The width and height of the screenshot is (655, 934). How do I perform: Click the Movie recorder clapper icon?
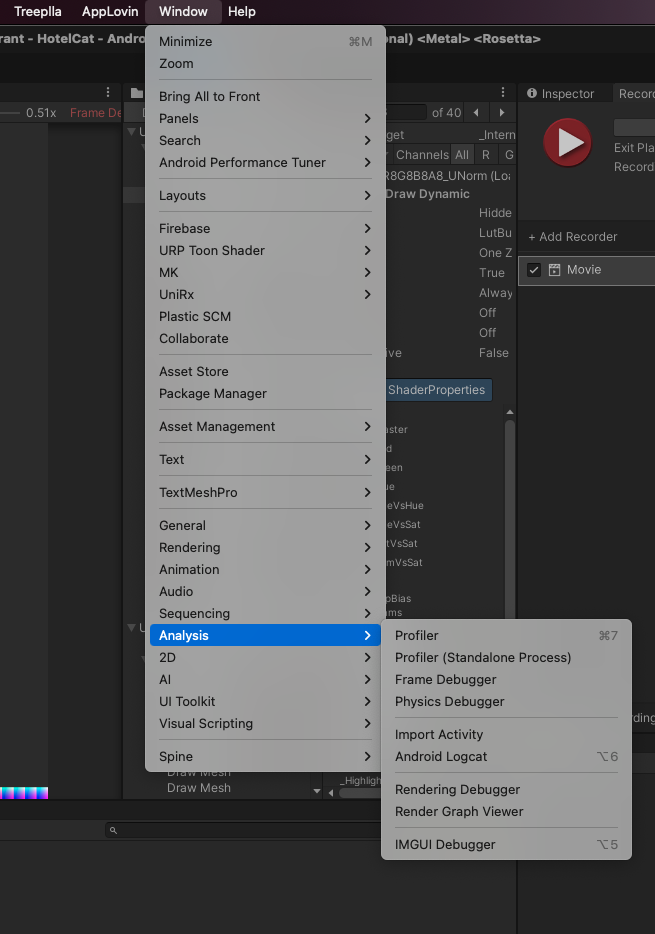coord(554,270)
